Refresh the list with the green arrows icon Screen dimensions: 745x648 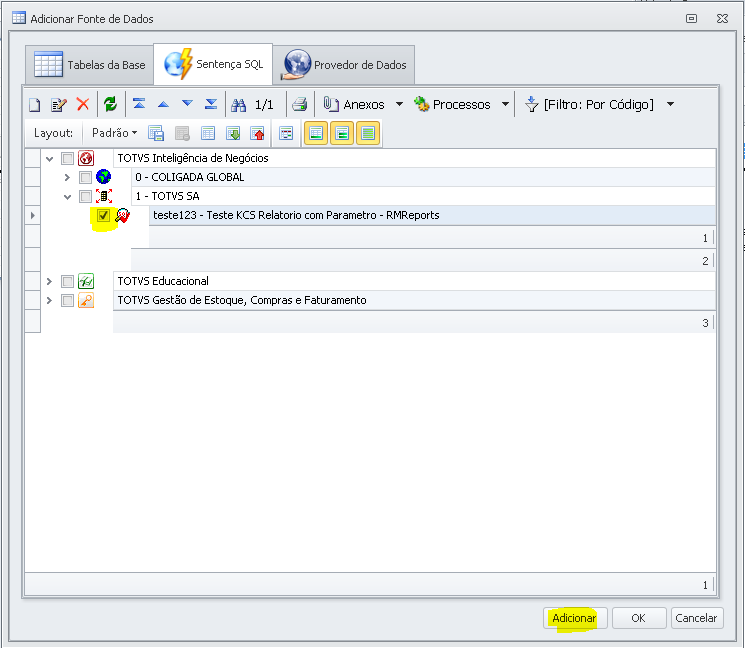pos(110,104)
